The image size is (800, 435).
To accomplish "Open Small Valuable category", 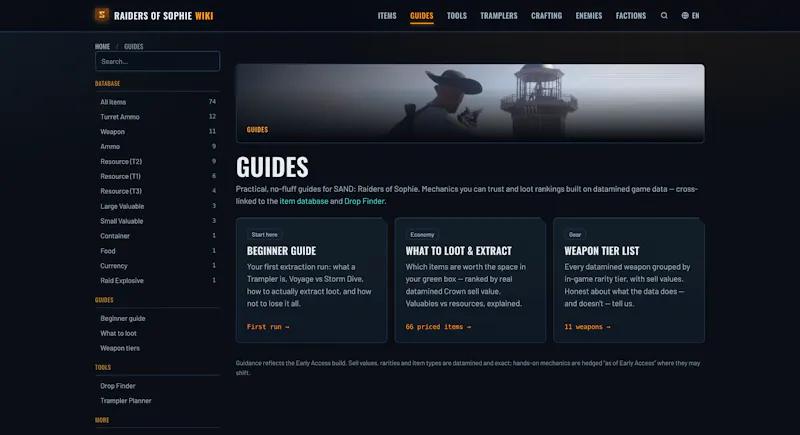I will (x=158, y=221).
